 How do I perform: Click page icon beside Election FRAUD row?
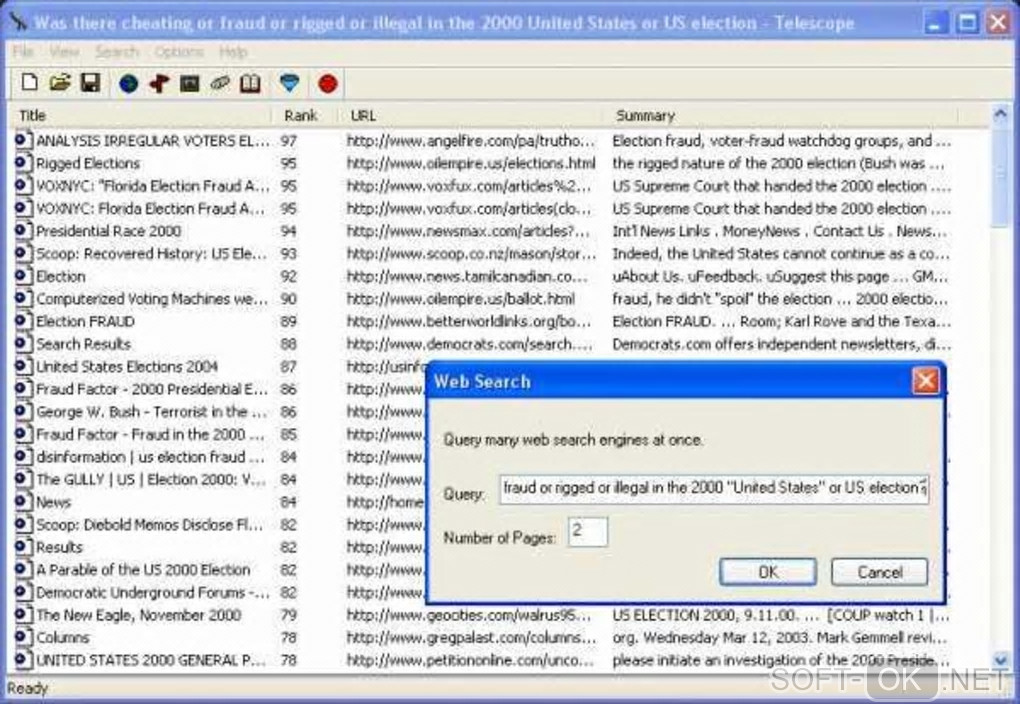coord(23,321)
